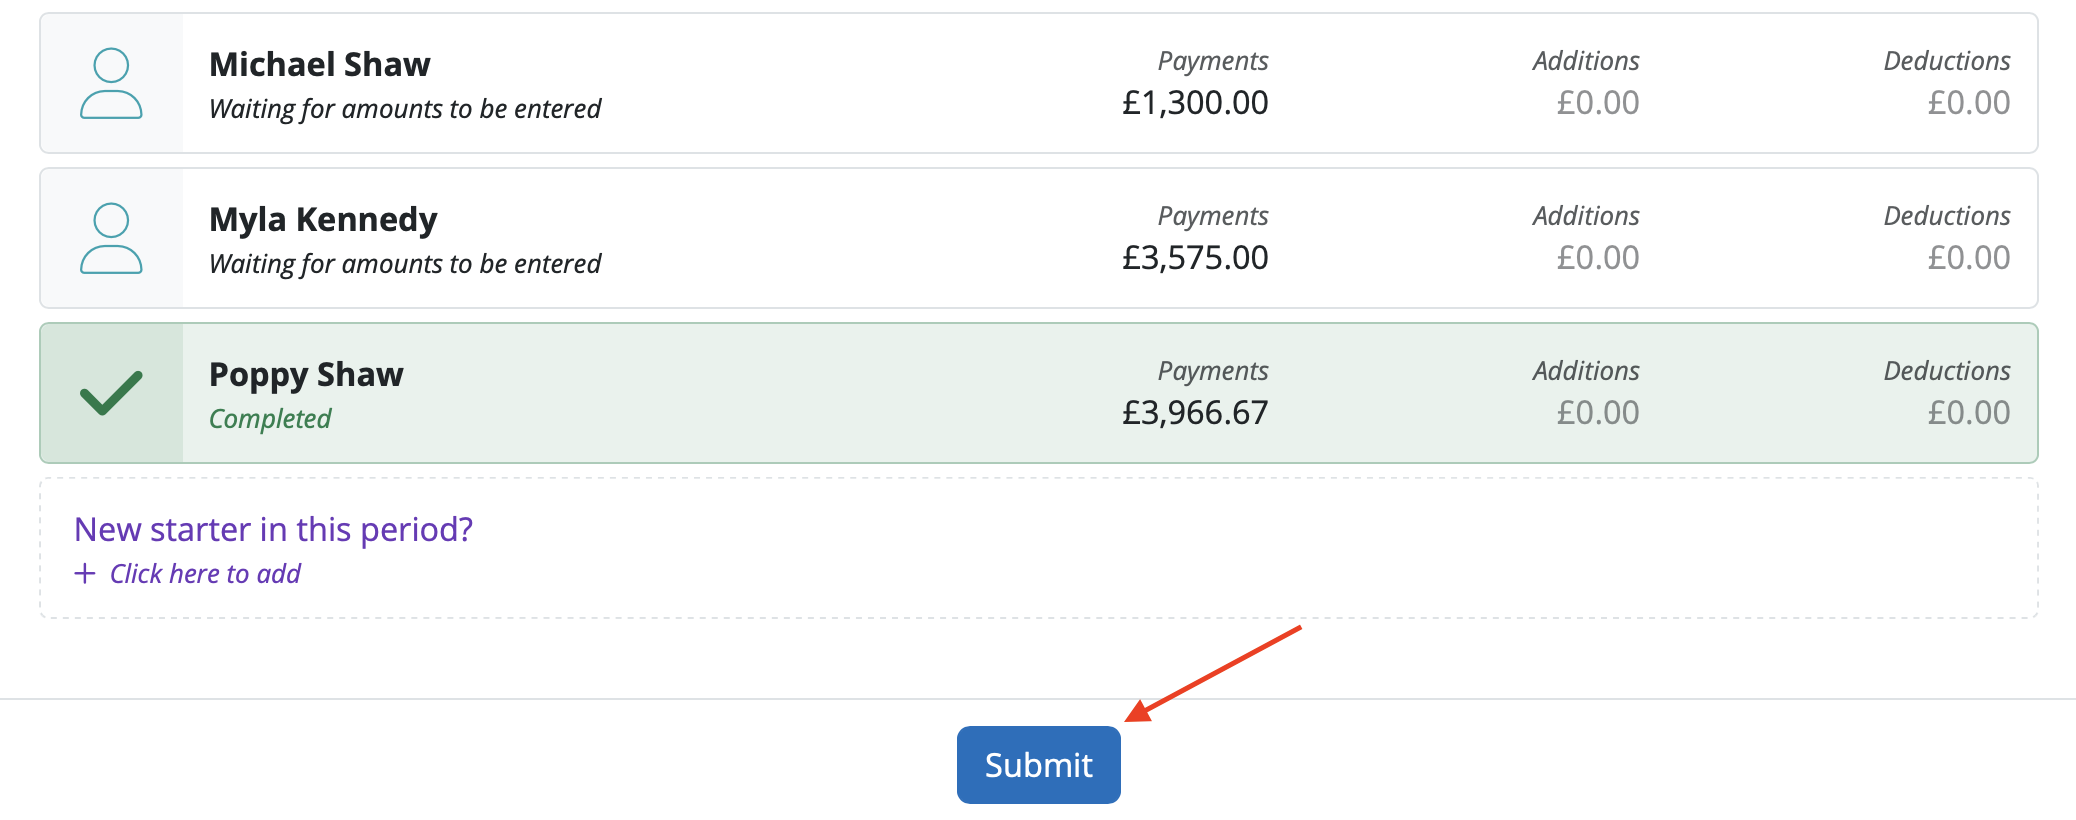2076x820 pixels.
Task: Click Michael Shaw's payments amount £1,300.00
Action: coord(1195,103)
